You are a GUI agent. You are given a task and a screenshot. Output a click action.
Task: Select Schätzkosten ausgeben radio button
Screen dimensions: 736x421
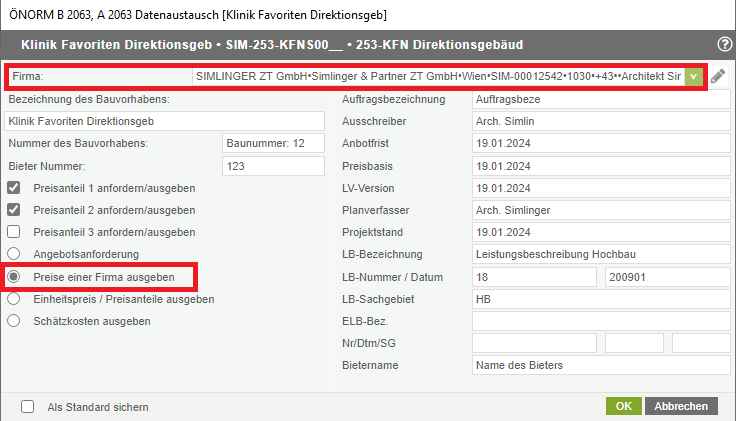[x=14, y=321]
